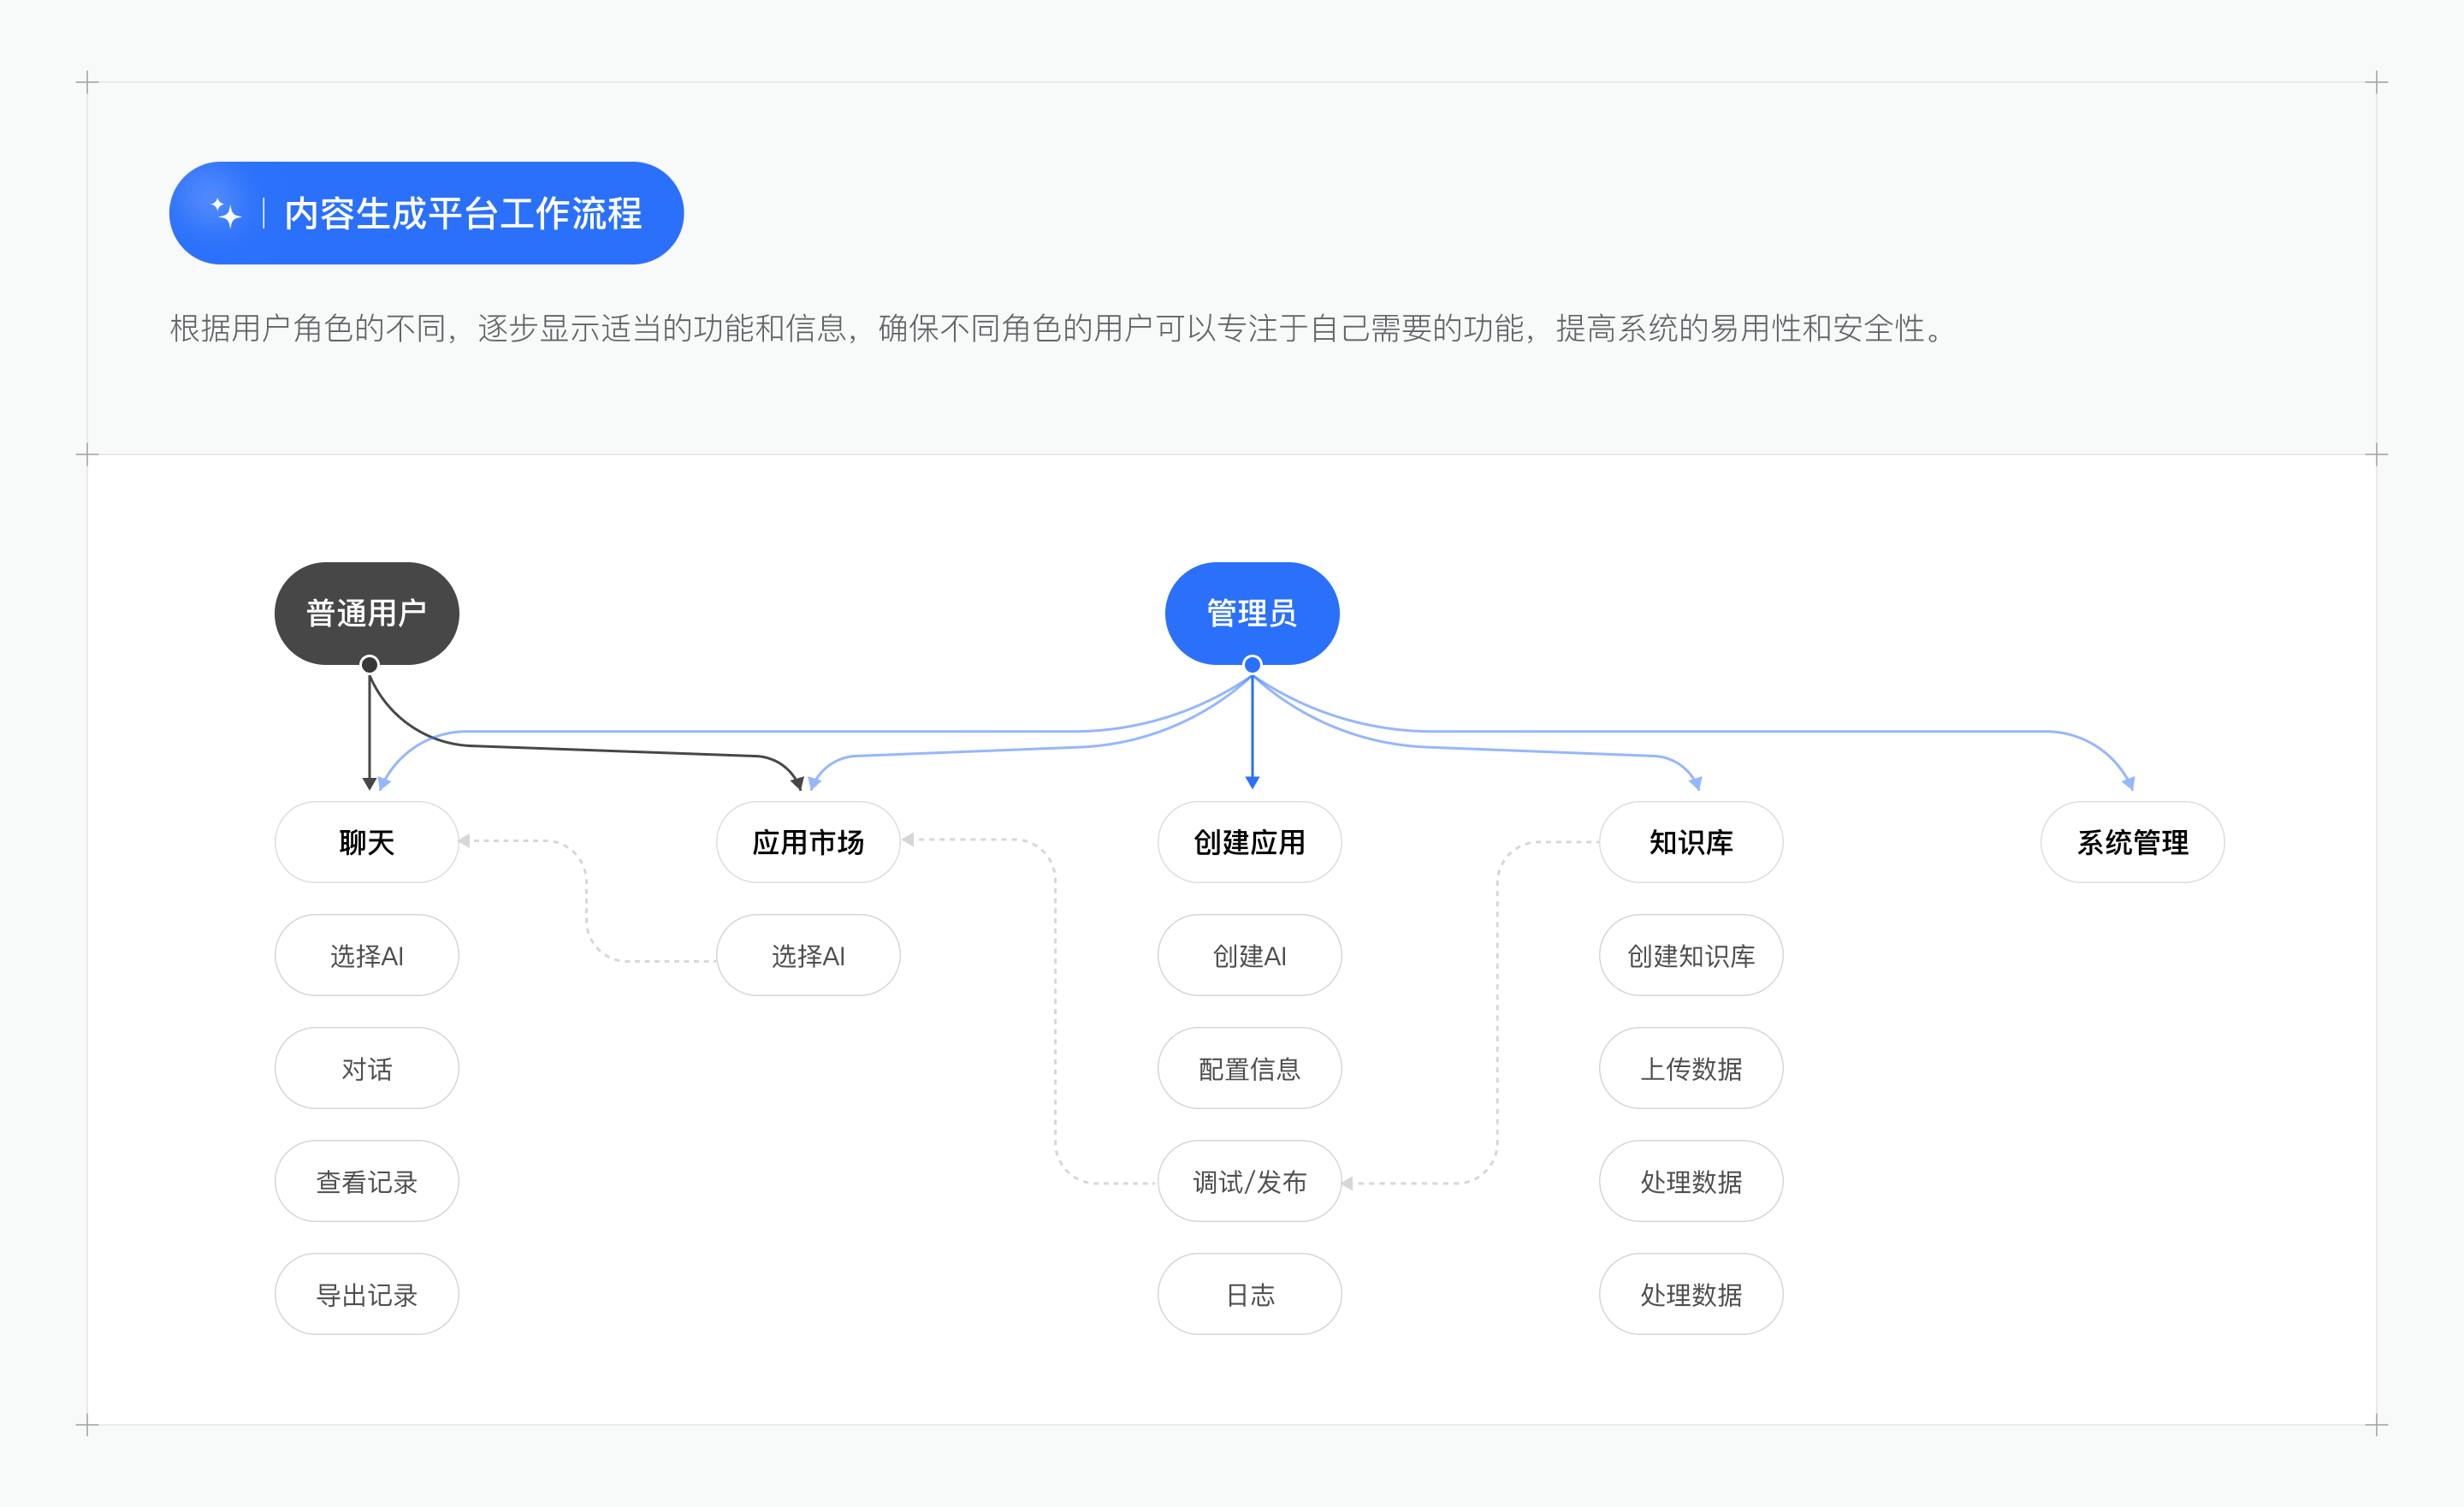The width and height of the screenshot is (2464, 1507).
Task: Open the 知识库 node
Action: tap(1690, 842)
